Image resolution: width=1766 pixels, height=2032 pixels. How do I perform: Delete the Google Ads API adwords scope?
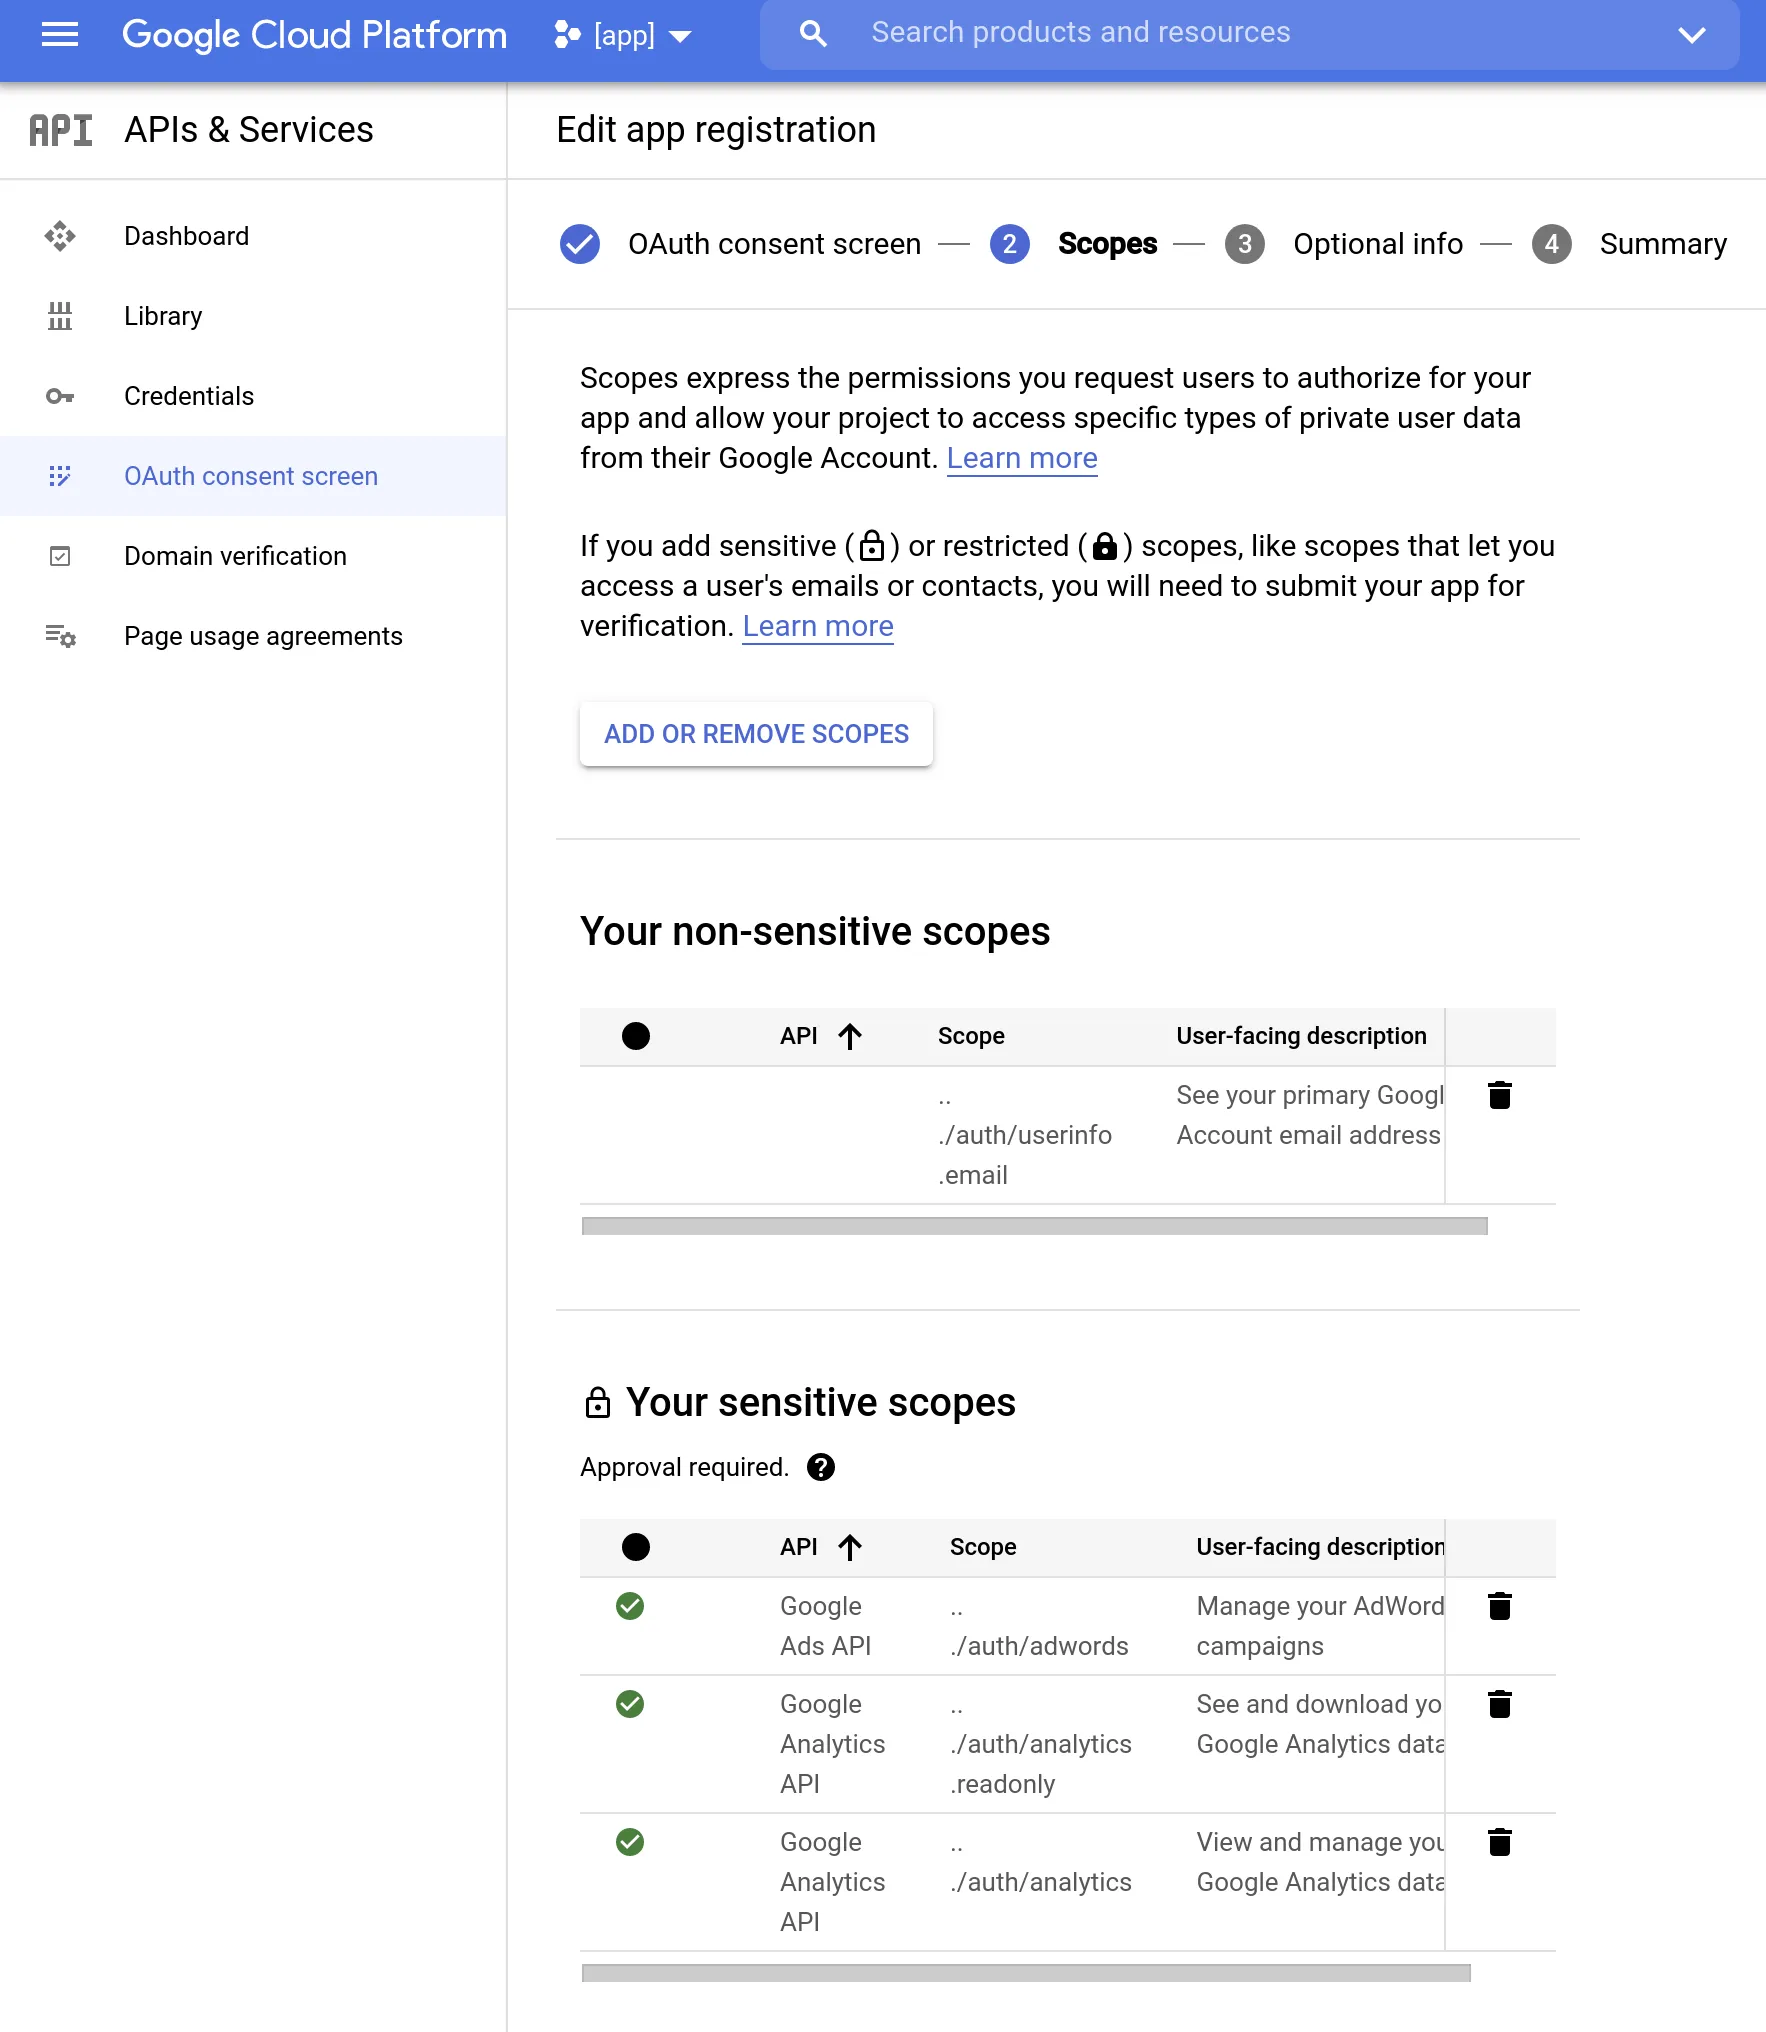coord(1499,1606)
